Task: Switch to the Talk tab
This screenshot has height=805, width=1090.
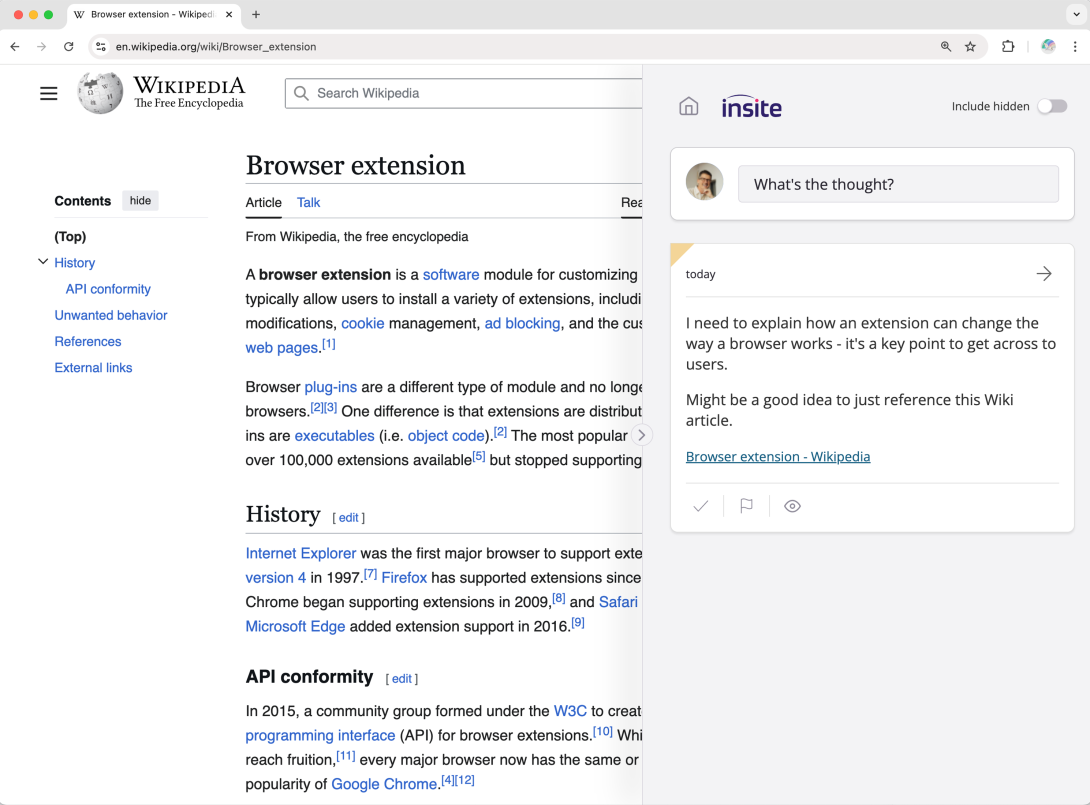Action: (x=309, y=202)
